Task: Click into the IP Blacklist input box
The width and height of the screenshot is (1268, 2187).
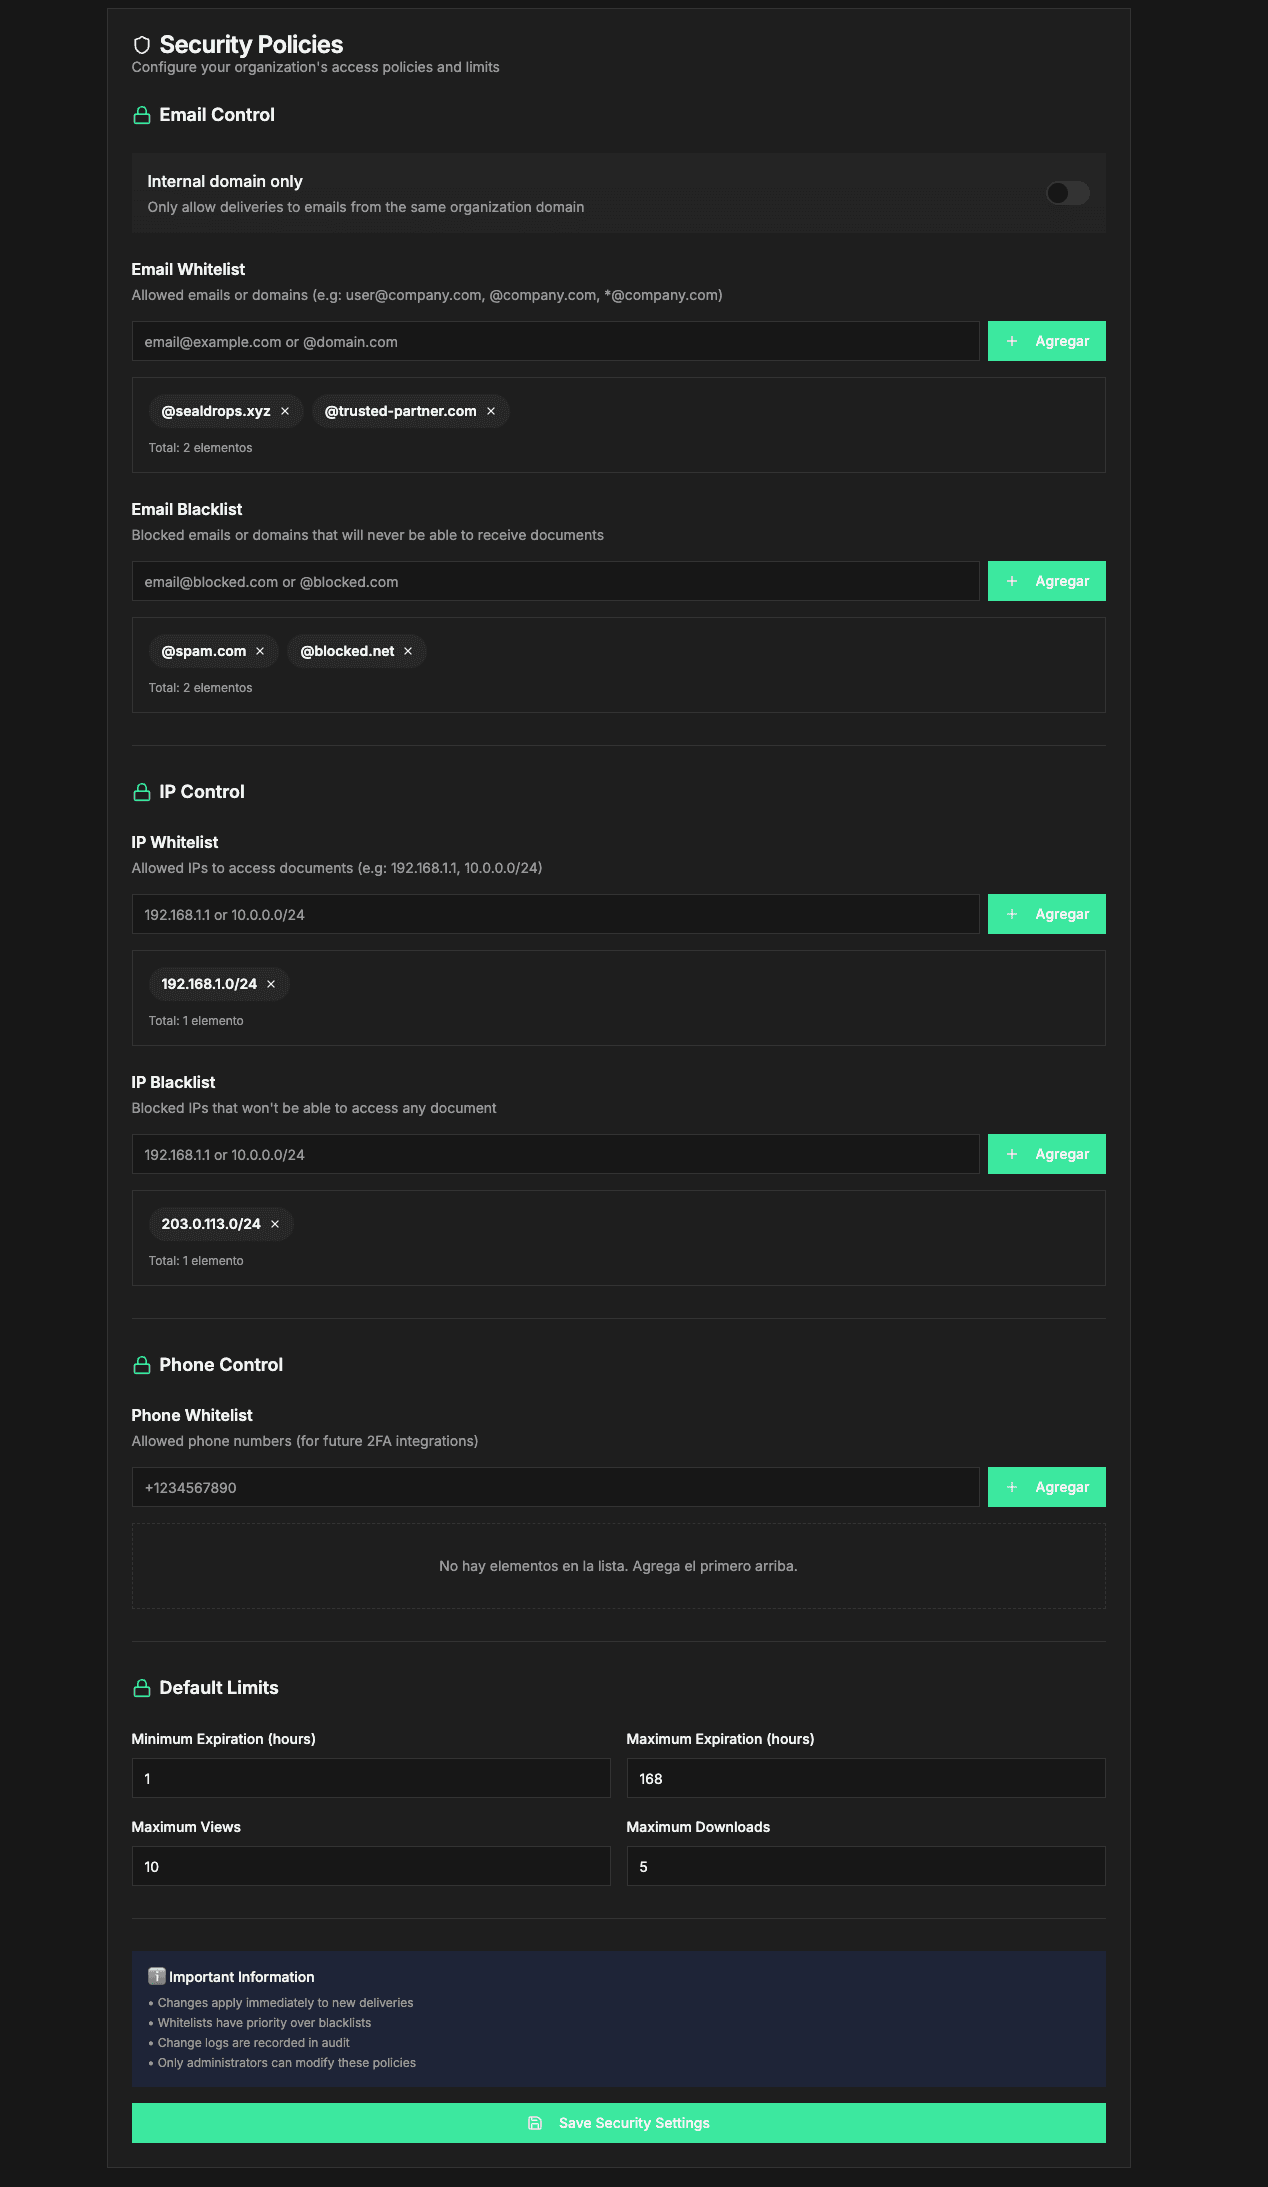Action: [555, 1155]
